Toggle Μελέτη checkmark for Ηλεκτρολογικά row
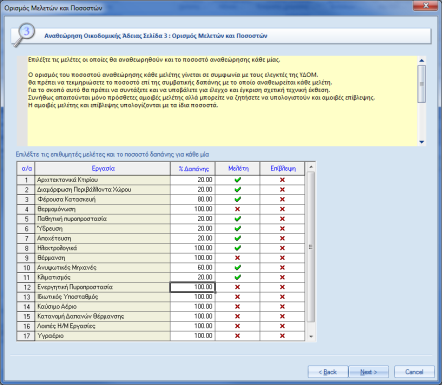The width and height of the screenshot is (442, 385). 237,248
